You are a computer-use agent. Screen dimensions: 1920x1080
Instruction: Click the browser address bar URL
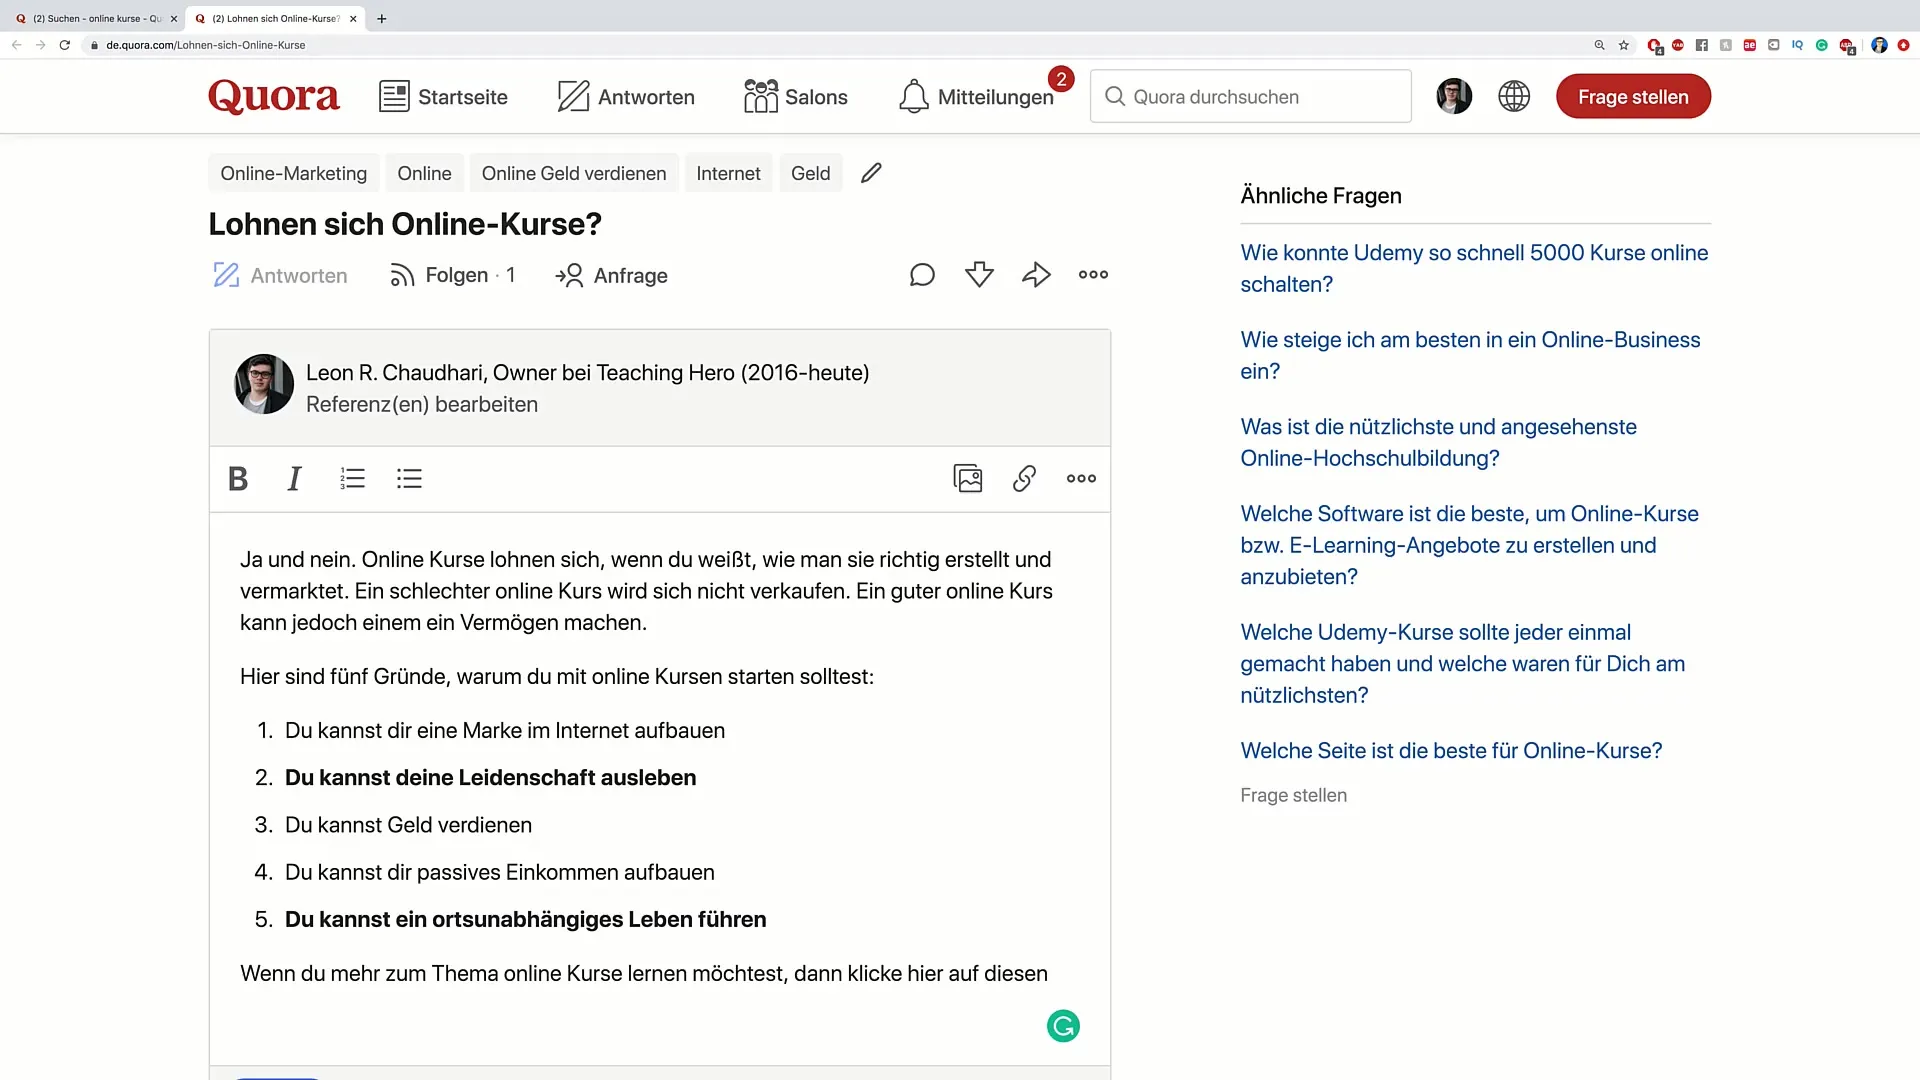(x=206, y=45)
